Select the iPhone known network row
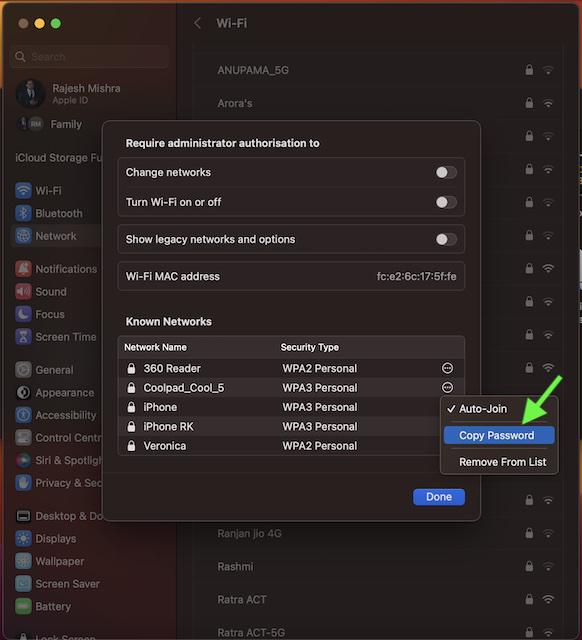 tap(280, 407)
